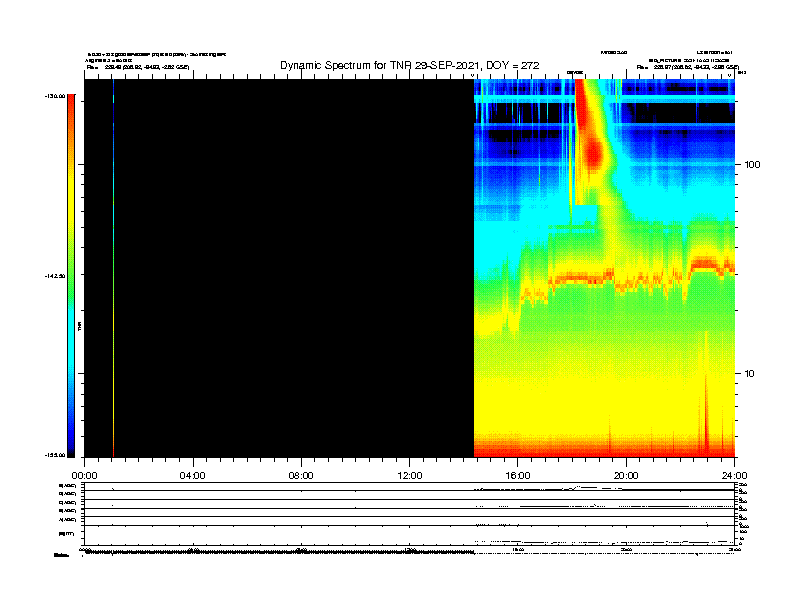Screen dimensions: 792x612
Task: Click the -130.00 colorbar maximum label
Action: point(55,96)
